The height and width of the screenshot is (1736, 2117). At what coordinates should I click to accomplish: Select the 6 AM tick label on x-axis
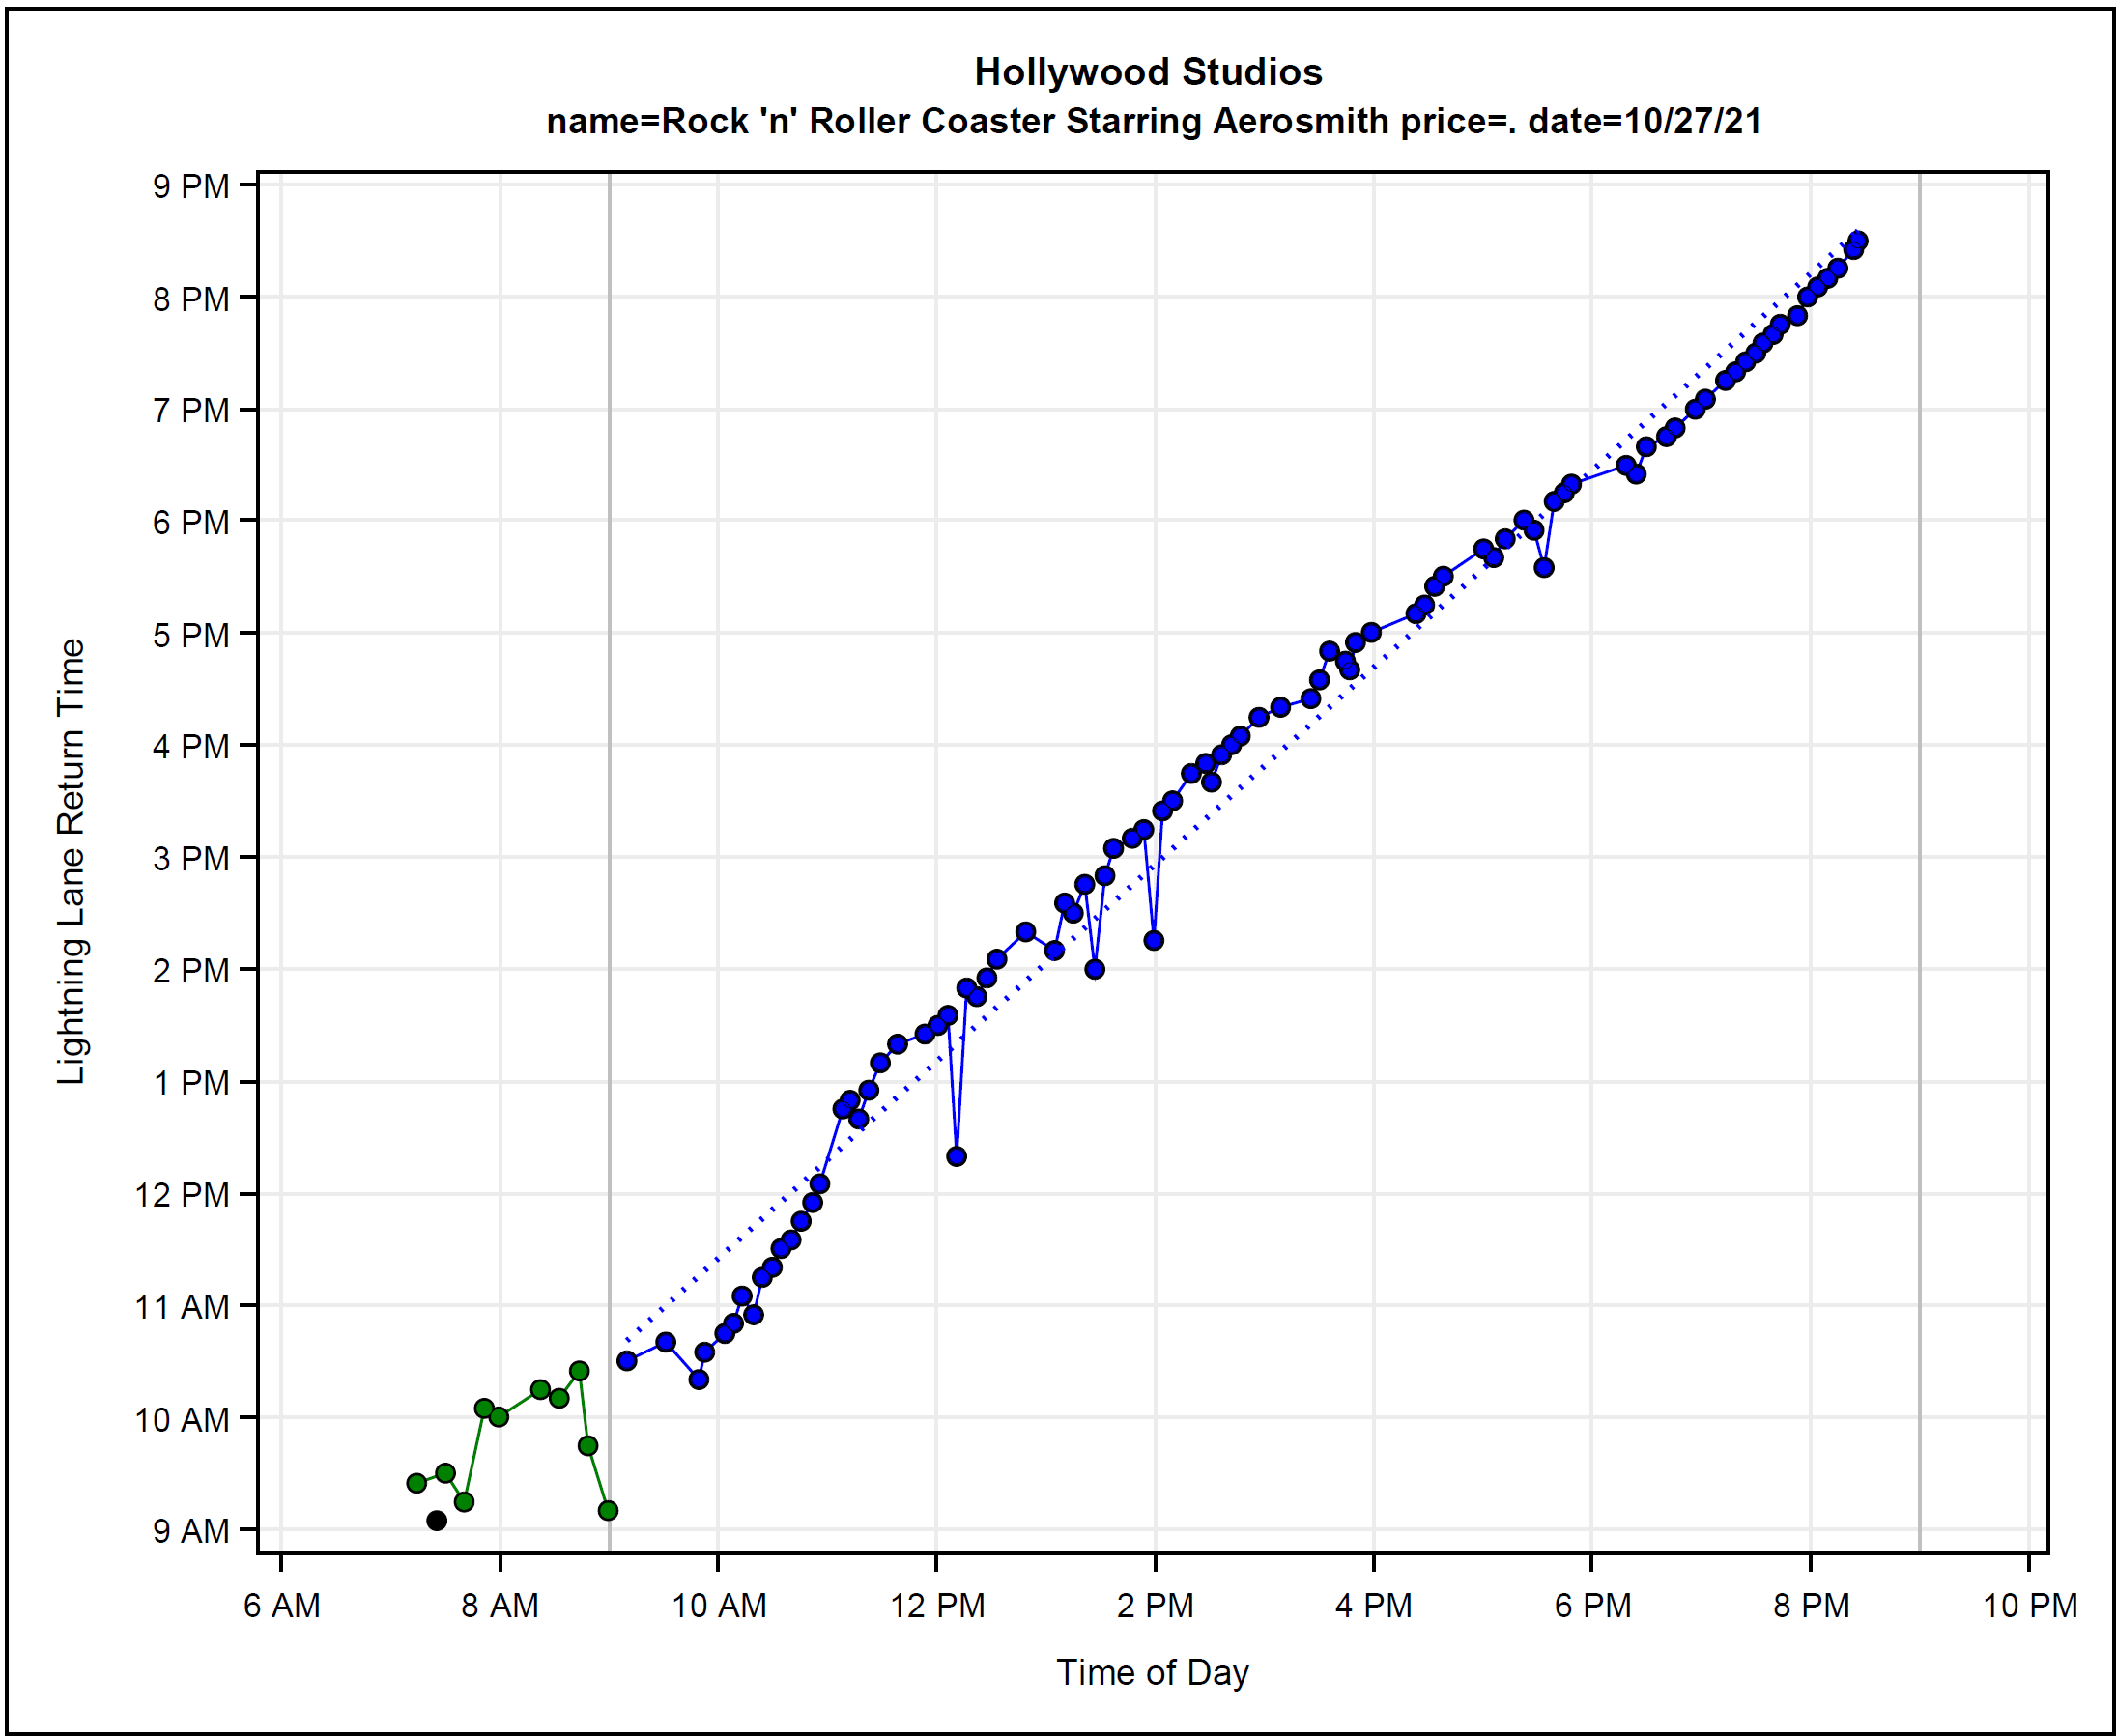pyautogui.click(x=282, y=1606)
